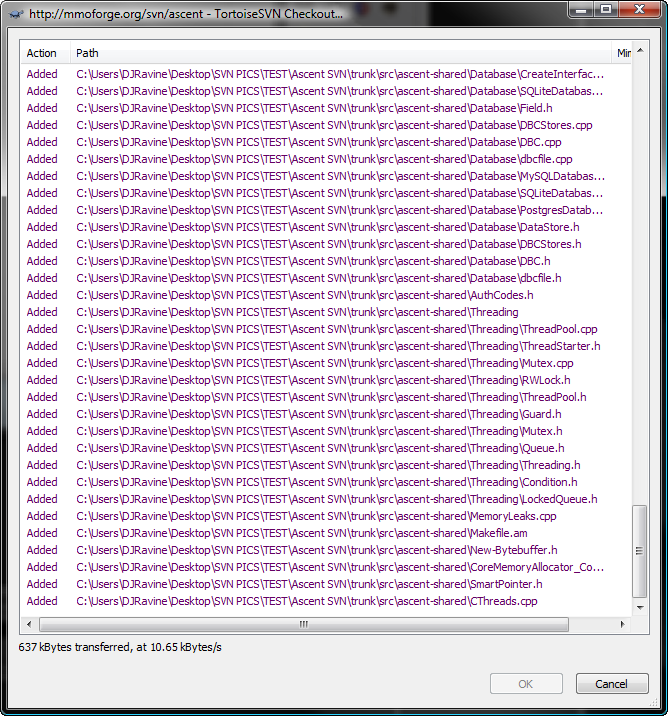Image resolution: width=668 pixels, height=716 pixels.
Task: Click the TortoiseSVN title bar icon
Action: 16,14
